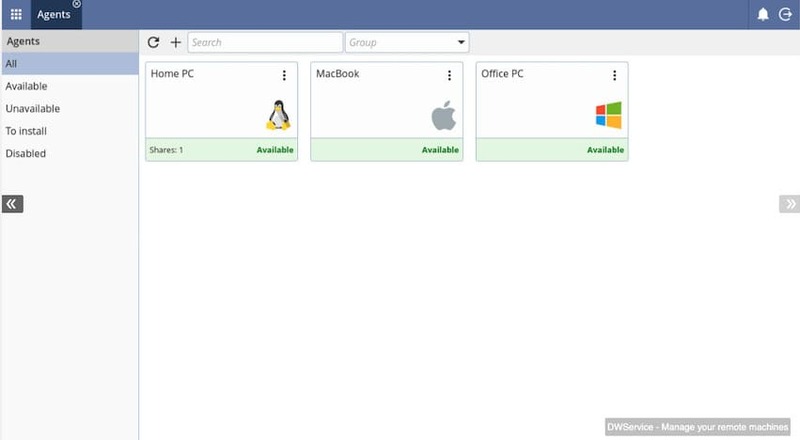Collapse the left sidebar panel
This screenshot has height=440, width=800.
coord(12,204)
